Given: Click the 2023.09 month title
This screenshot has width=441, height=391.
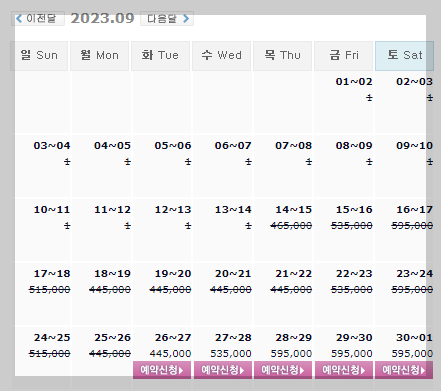Looking at the screenshot, I should pos(102,18).
